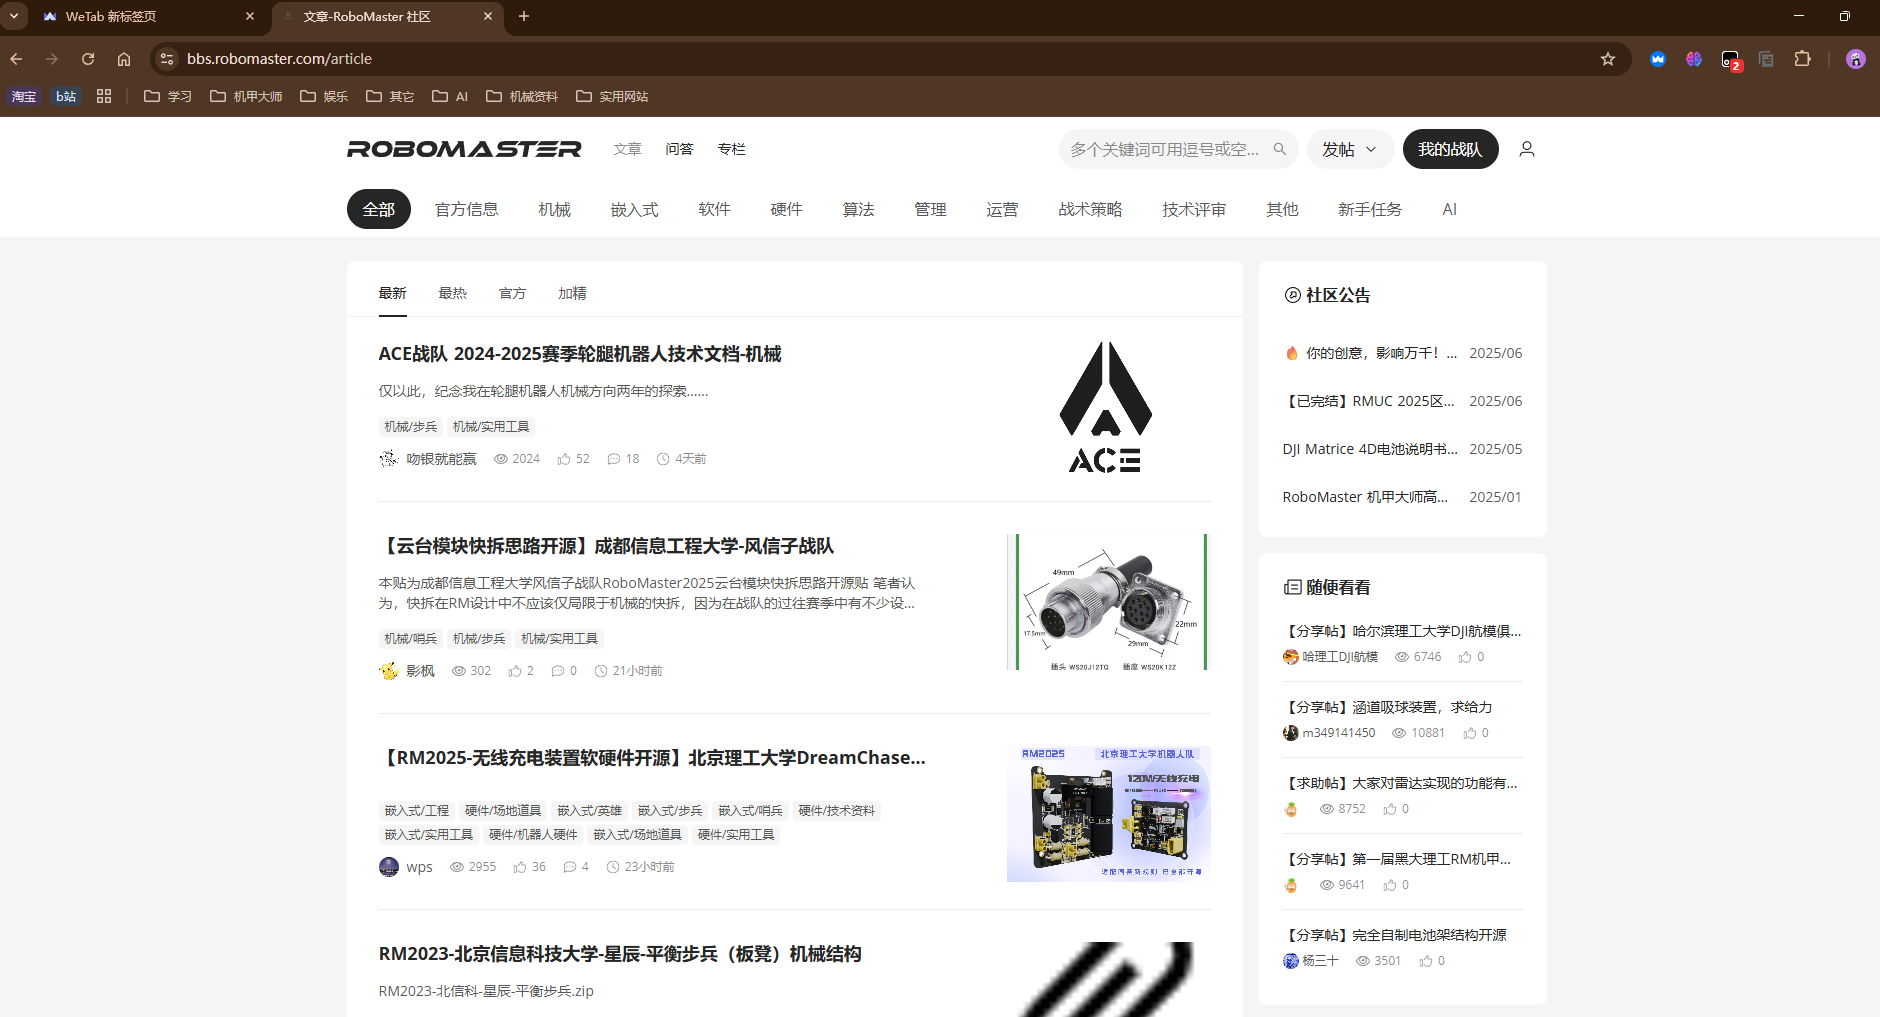Switch to the 最热 sort tab

[452, 293]
